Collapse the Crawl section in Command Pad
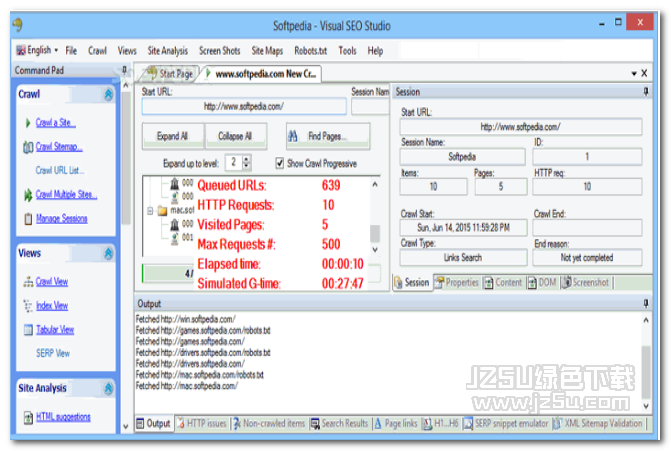This screenshot has width=671, height=451. [108, 95]
